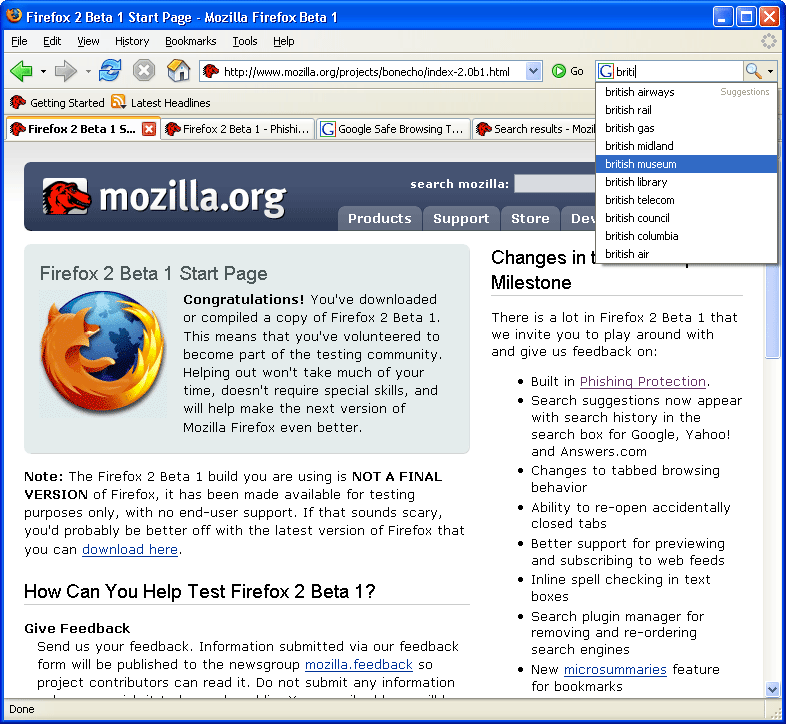This screenshot has height=724, width=786.
Task: Click the vertical scrollbar thumb
Action: click(x=772, y=311)
